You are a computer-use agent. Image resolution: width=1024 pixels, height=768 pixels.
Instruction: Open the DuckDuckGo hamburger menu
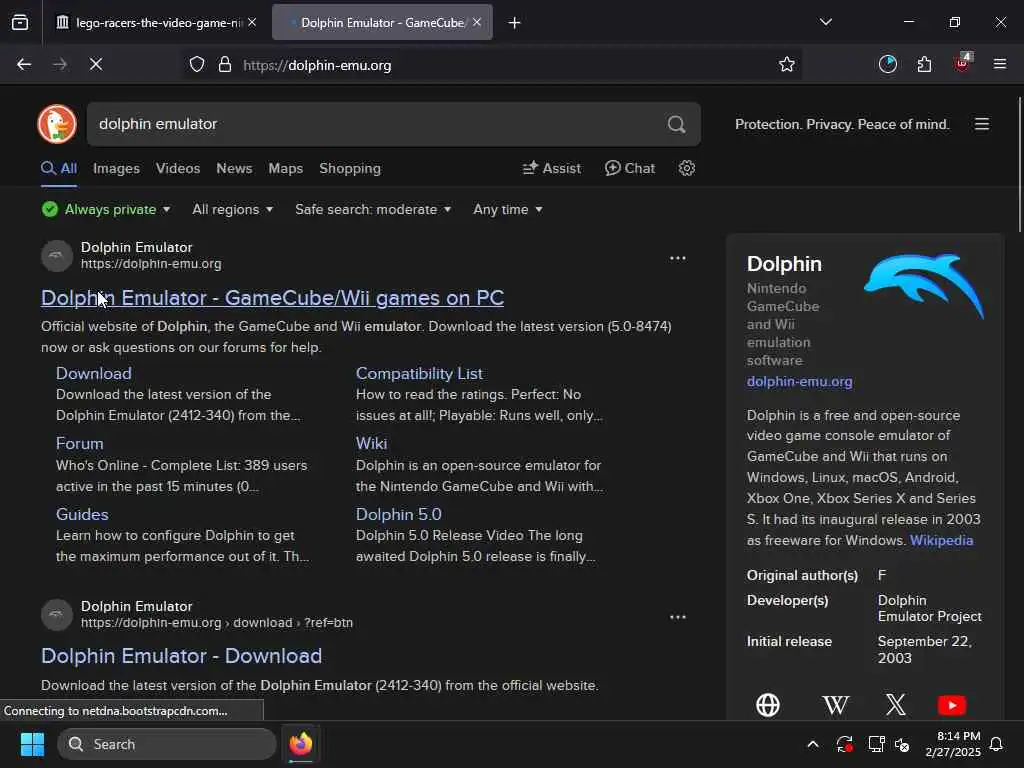(982, 124)
